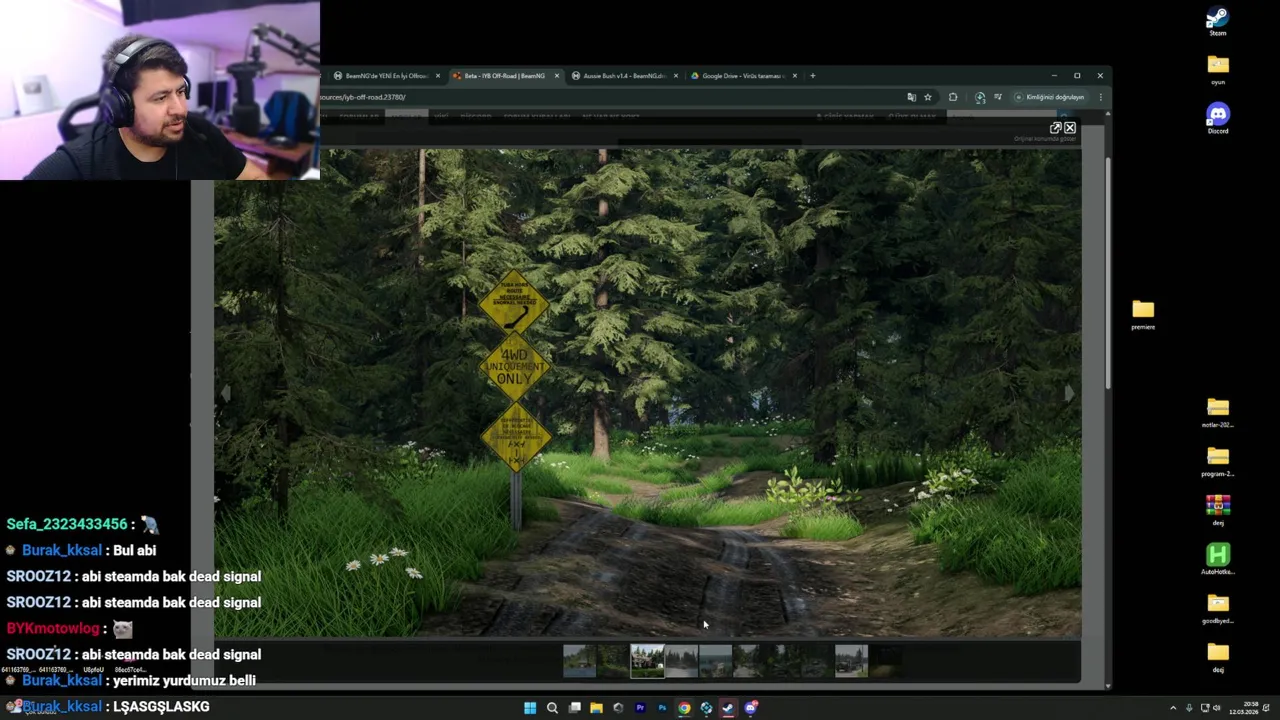Open the notlar desktop folder
The width and height of the screenshot is (1280, 720).
(1217, 412)
